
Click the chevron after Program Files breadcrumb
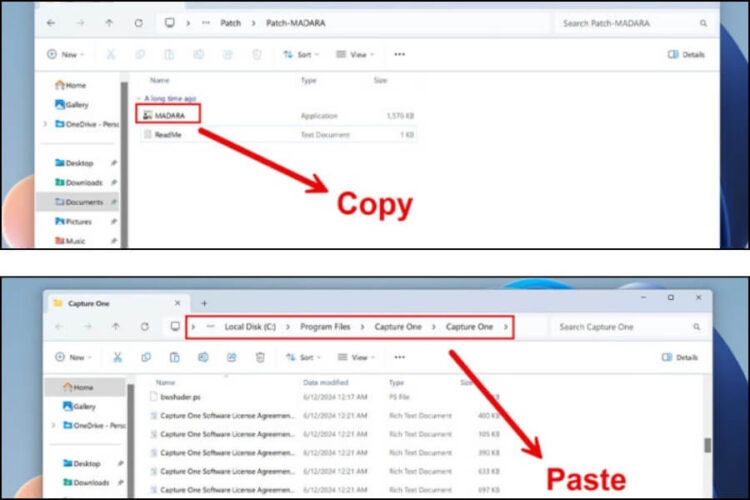click(362, 327)
